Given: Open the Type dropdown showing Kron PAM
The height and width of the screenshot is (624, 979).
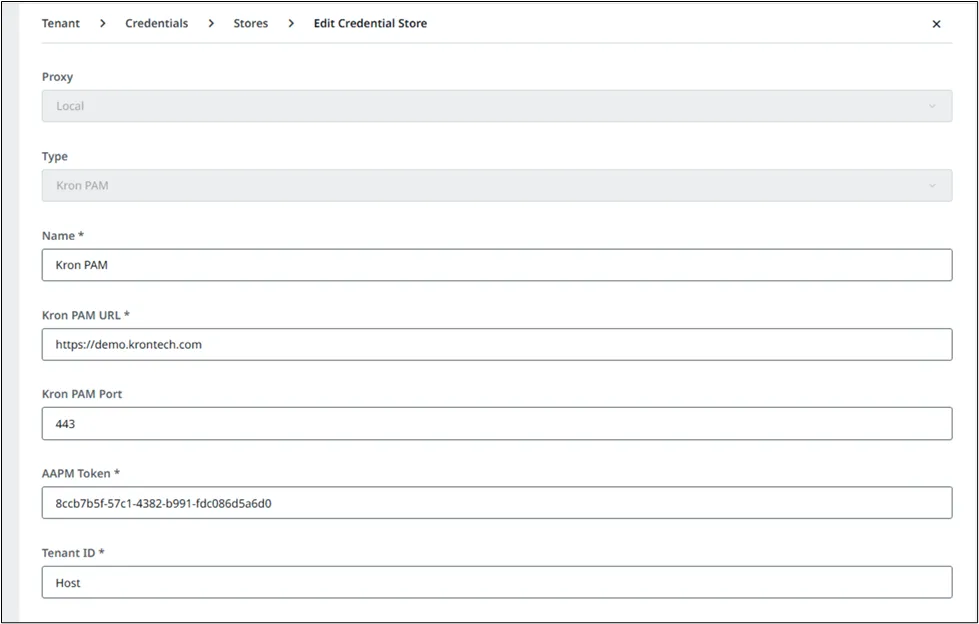Looking at the screenshot, I should tap(497, 186).
